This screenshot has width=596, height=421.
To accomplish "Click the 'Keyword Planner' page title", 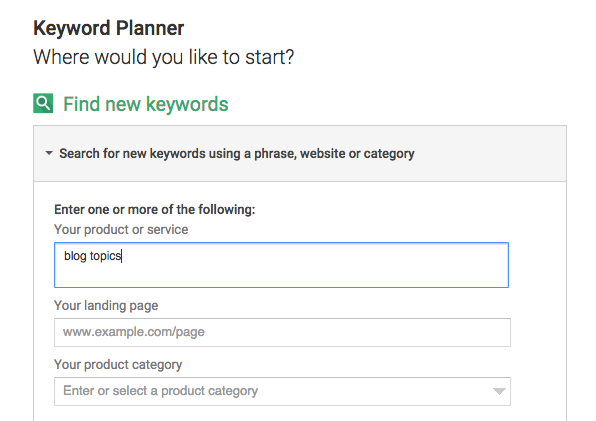I will 109,28.
